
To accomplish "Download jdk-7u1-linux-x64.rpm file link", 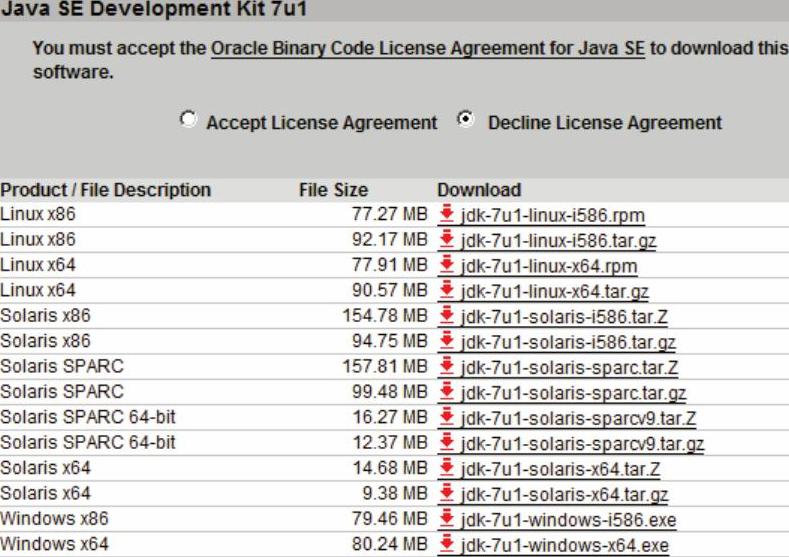I will tap(549, 266).
